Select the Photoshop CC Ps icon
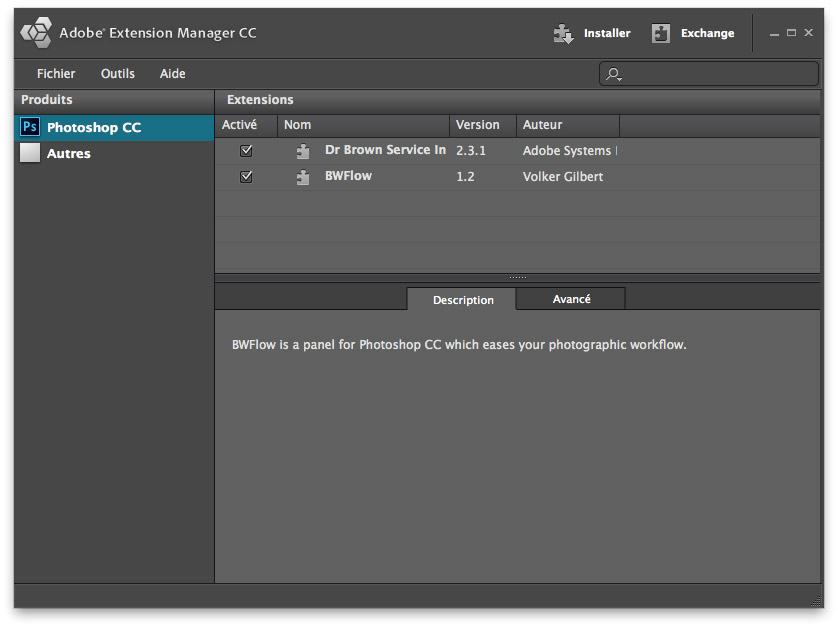The image size is (838, 628). pyautogui.click(x=30, y=127)
